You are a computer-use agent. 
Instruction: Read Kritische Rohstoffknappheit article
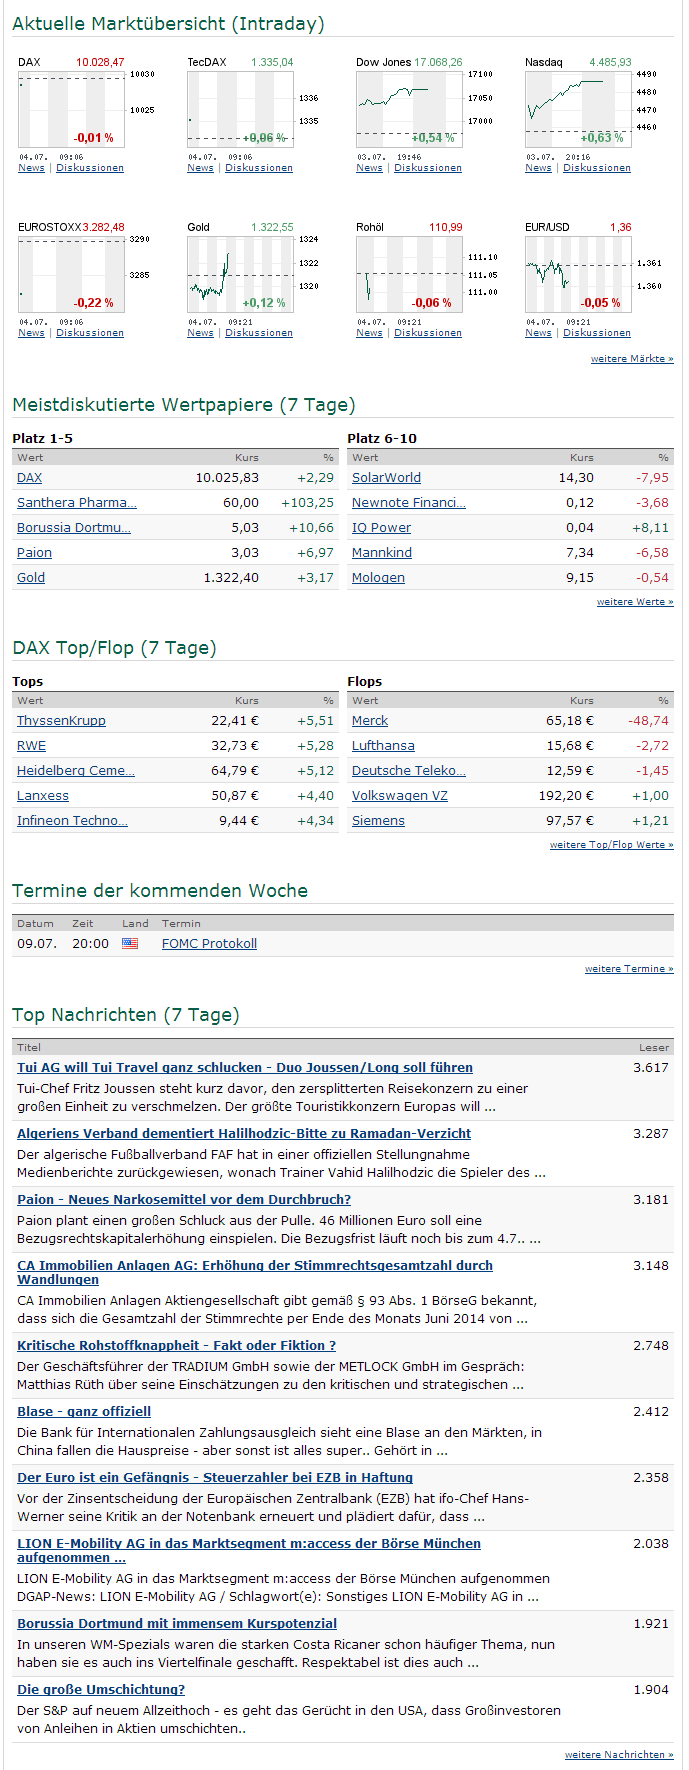pyautogui.click(x=176, y=1346)
